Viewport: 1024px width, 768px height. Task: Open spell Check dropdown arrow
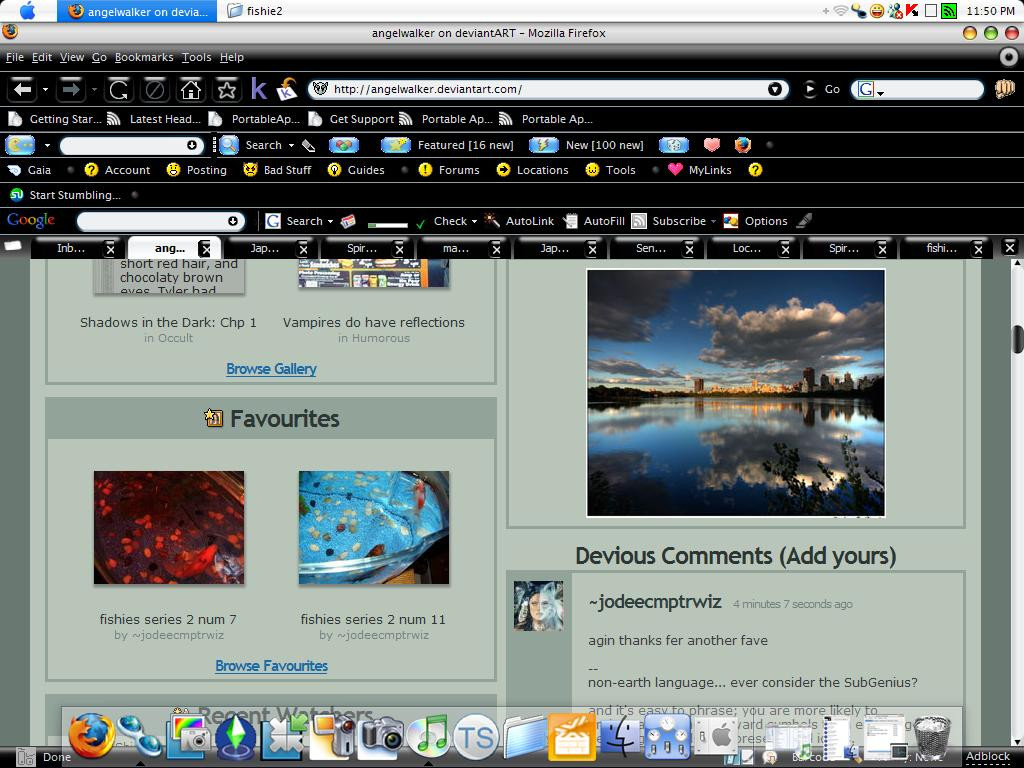click(x=474, y=221)
